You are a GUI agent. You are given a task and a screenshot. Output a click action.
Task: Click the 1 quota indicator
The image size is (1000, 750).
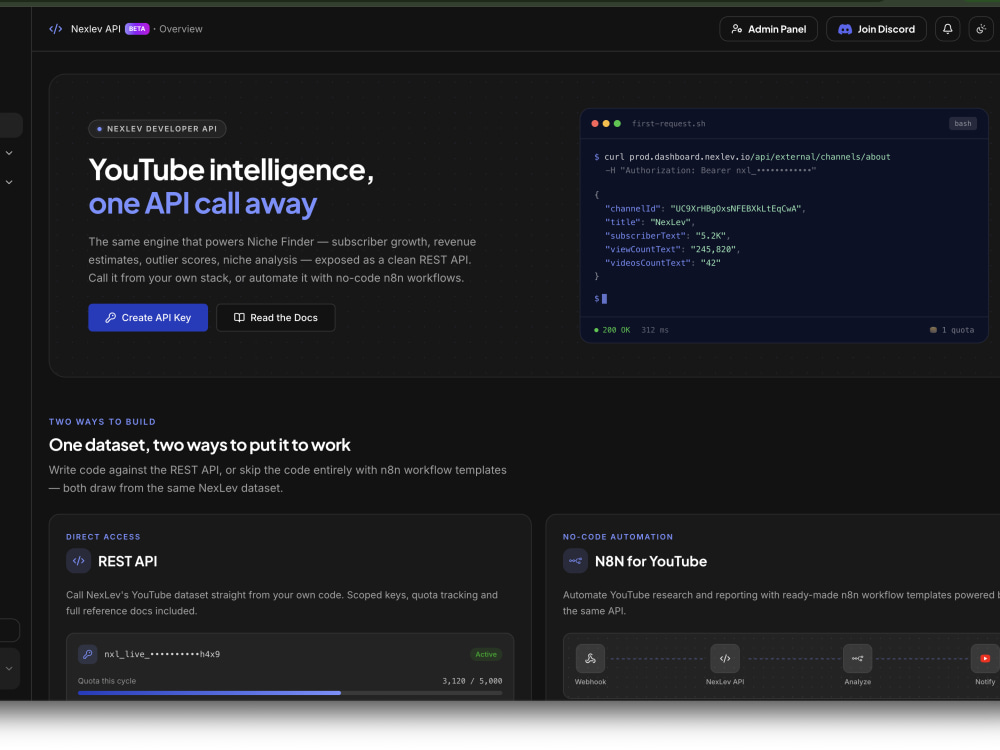(952, 330)
